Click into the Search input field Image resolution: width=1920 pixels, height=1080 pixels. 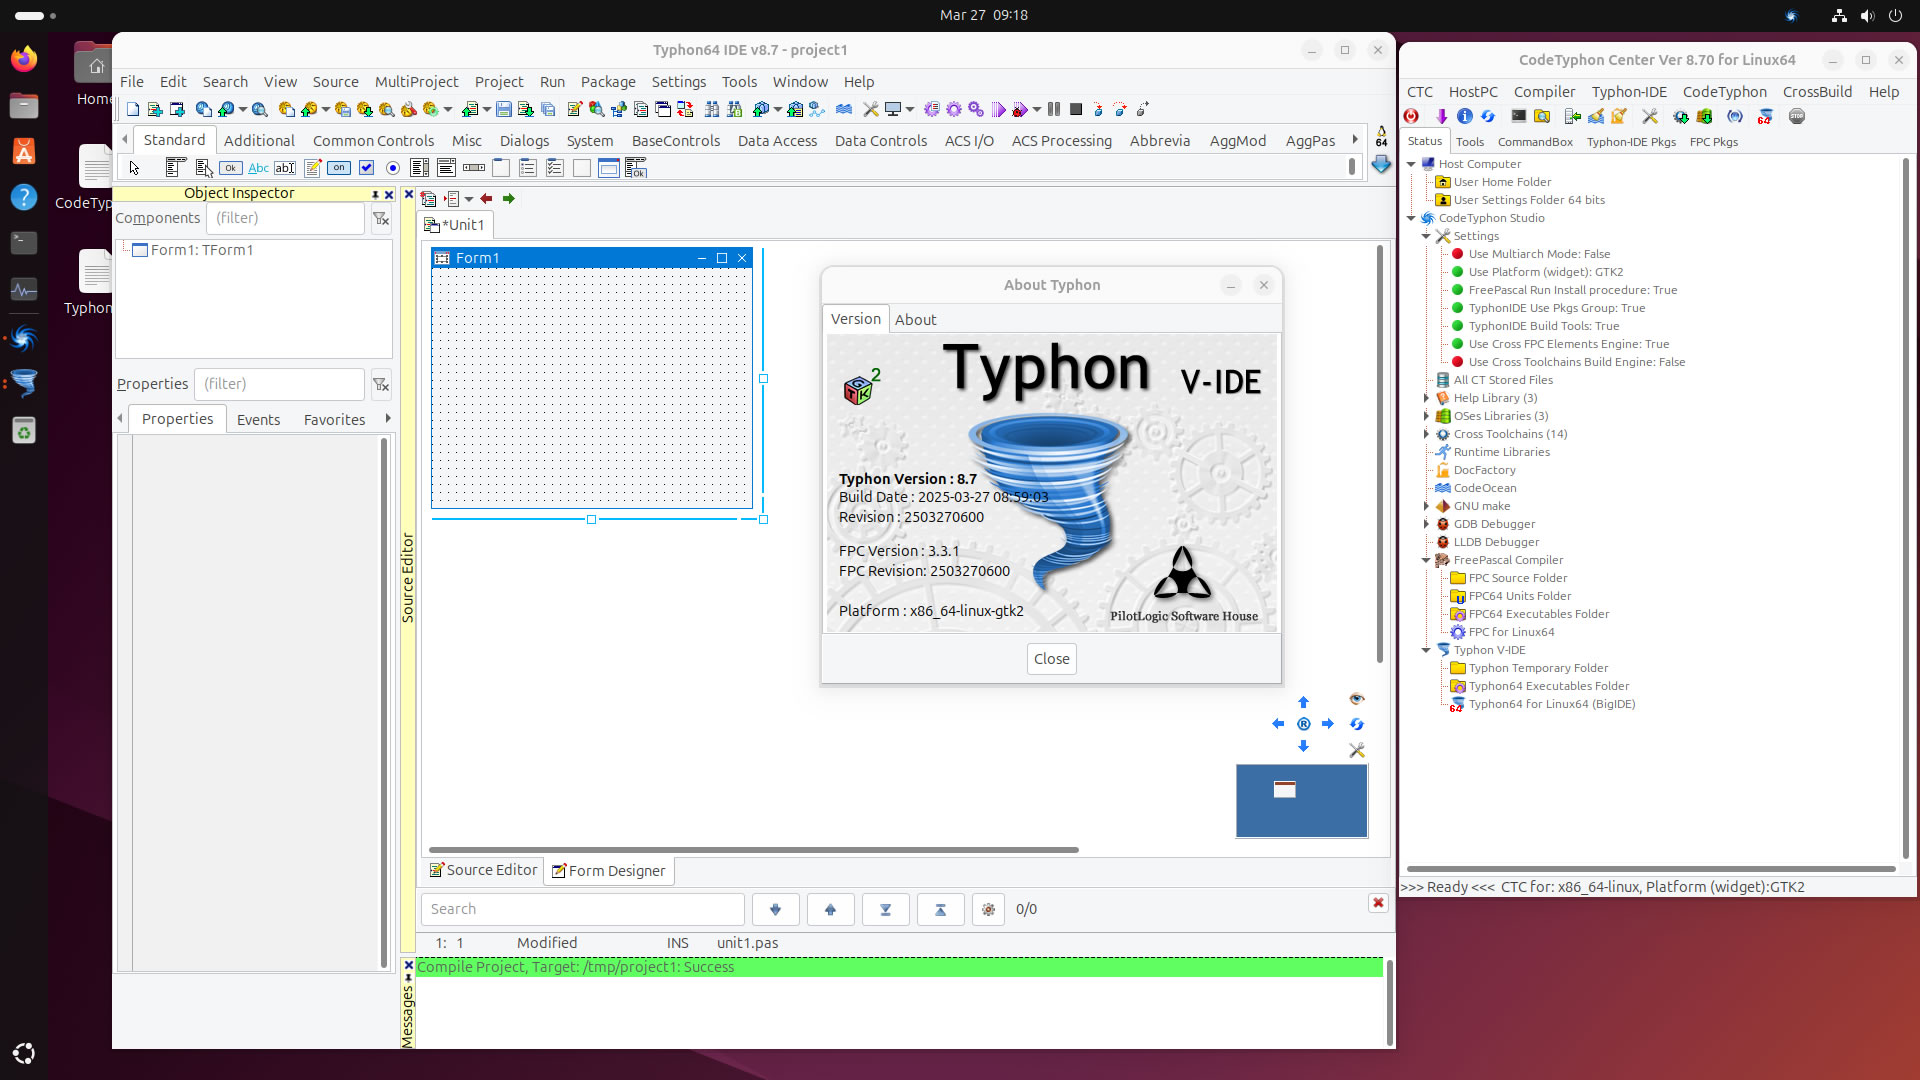[x=583, y=909]
